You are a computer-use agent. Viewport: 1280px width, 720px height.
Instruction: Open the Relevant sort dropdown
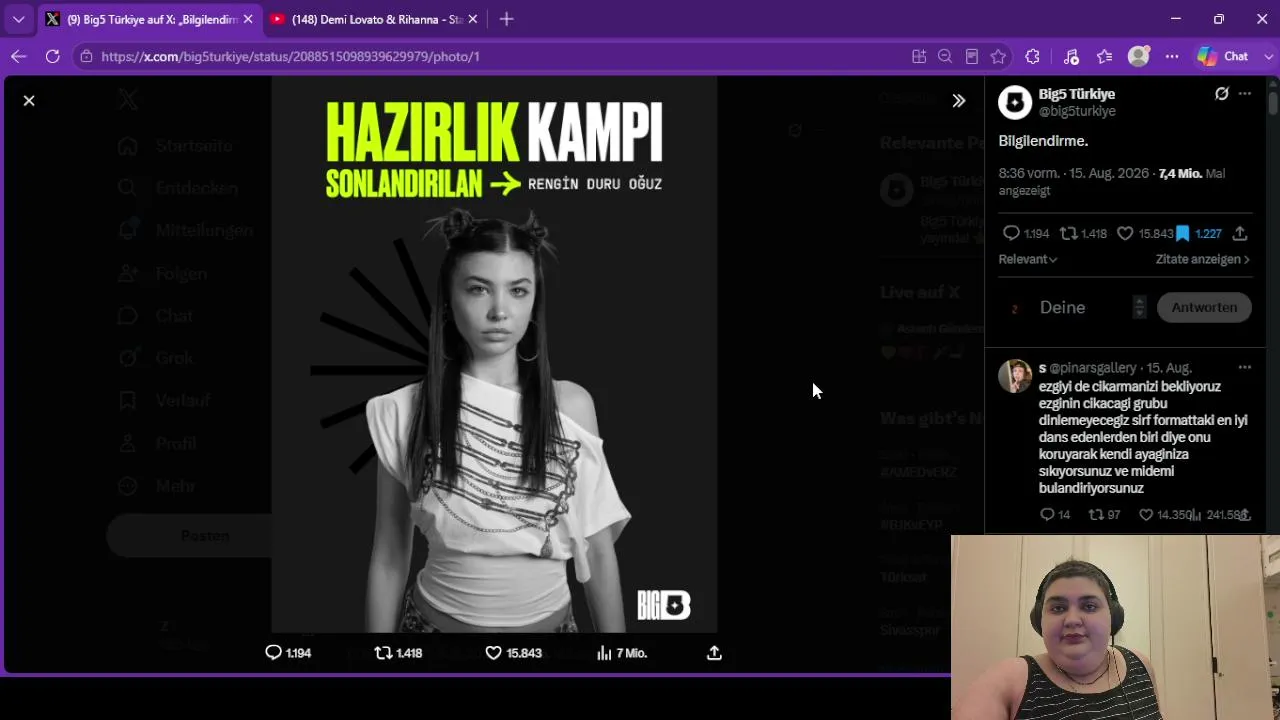(x=1028, y=259)
